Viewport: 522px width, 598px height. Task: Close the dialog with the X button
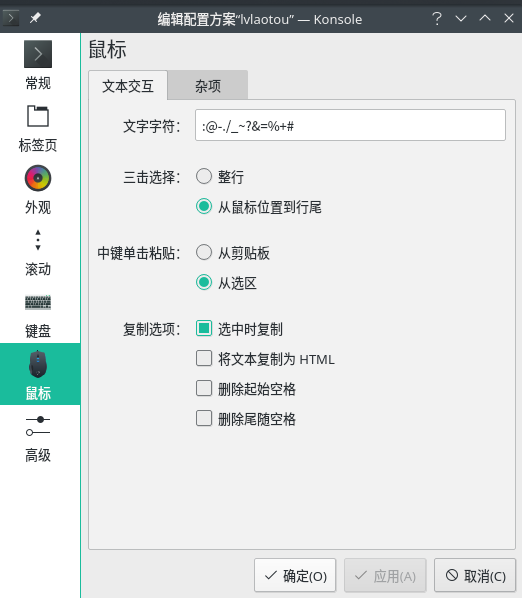[x=509, y=18]
